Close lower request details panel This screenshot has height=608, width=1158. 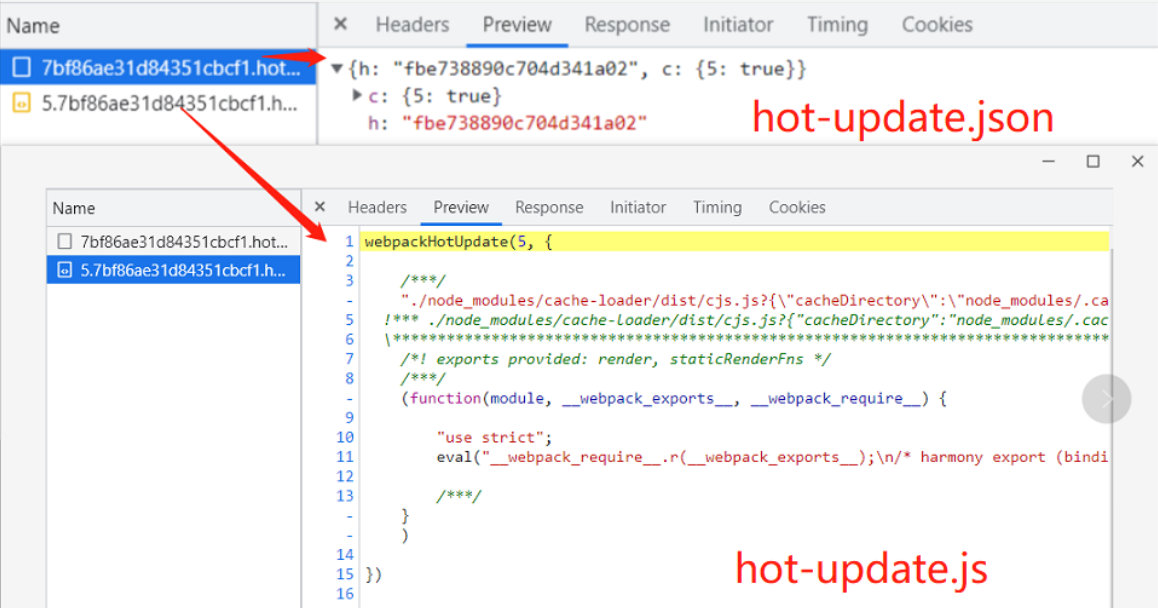pyautogui.click(x=320, y=207)
